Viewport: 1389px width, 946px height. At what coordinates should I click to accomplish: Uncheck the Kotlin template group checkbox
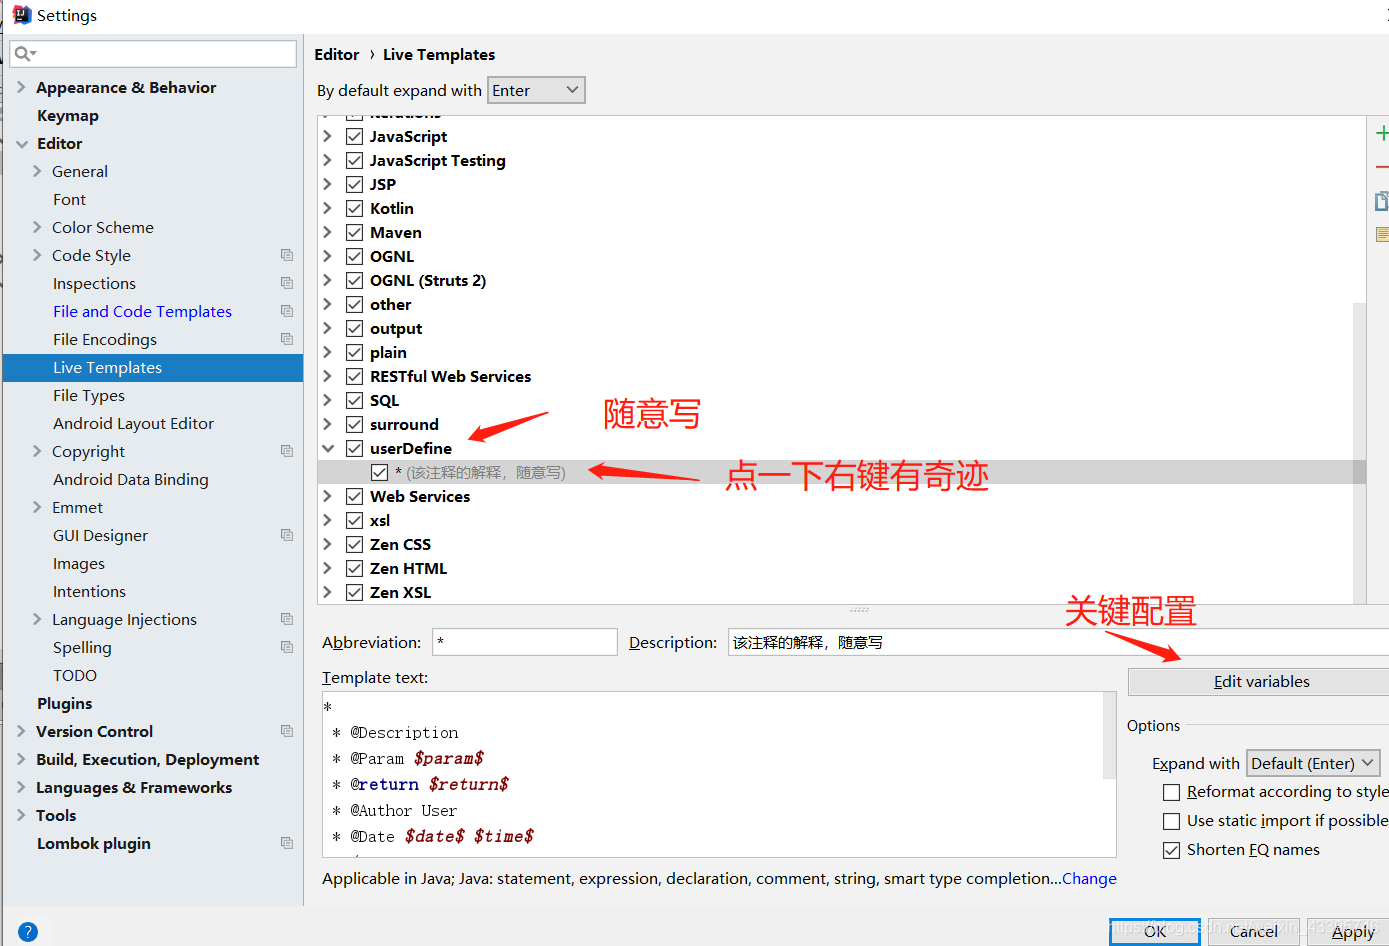pyautogui.click(x=354, y=208)
